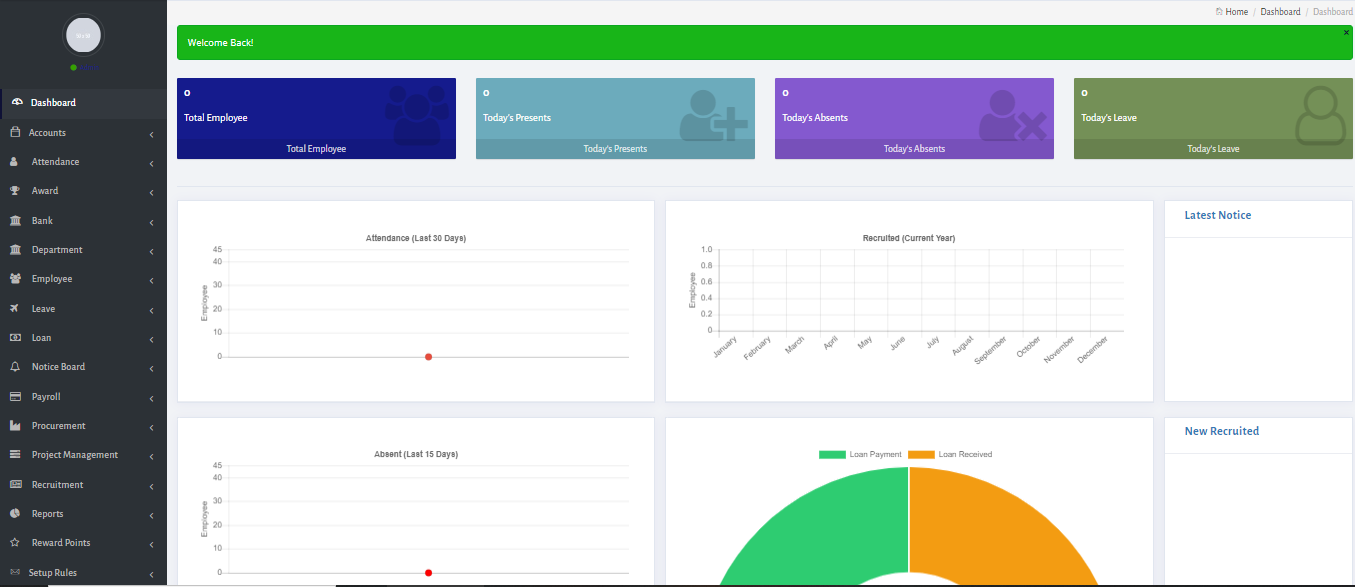Image resolution: width=1355 pixels, height=587 pixels.
Task: Dismiss the Welcome Back alert
Action: coord(1346,33)
